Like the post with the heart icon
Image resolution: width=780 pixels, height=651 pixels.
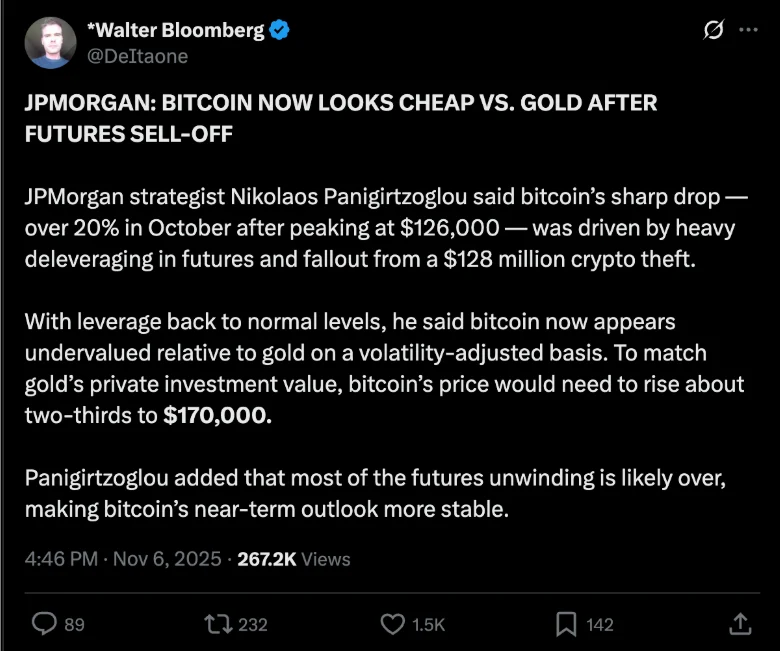394,623
